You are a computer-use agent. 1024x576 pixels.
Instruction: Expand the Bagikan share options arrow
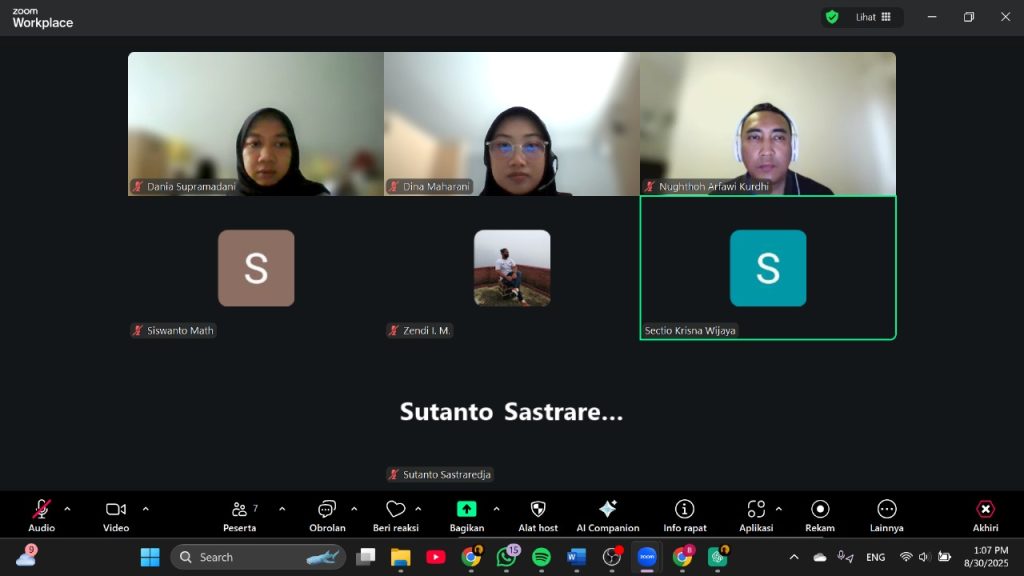point(496,509)
